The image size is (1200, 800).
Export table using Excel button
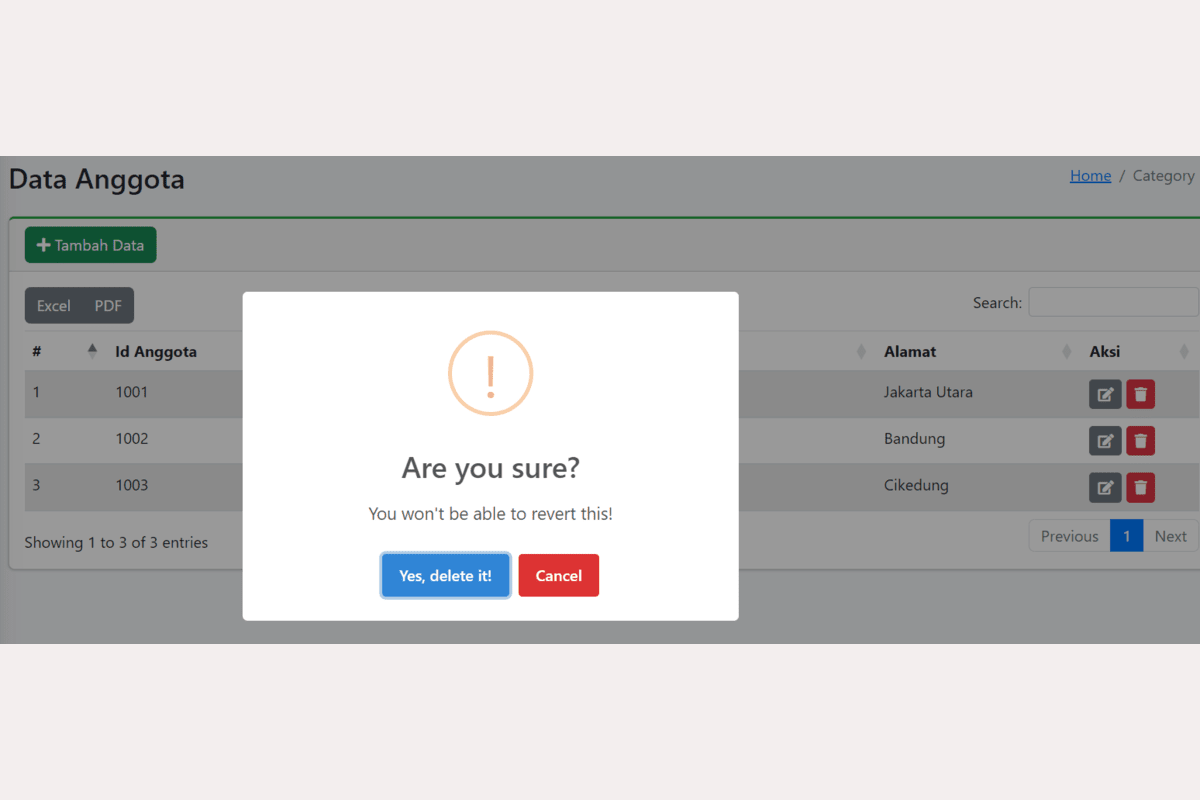click(x=53, y=306)
